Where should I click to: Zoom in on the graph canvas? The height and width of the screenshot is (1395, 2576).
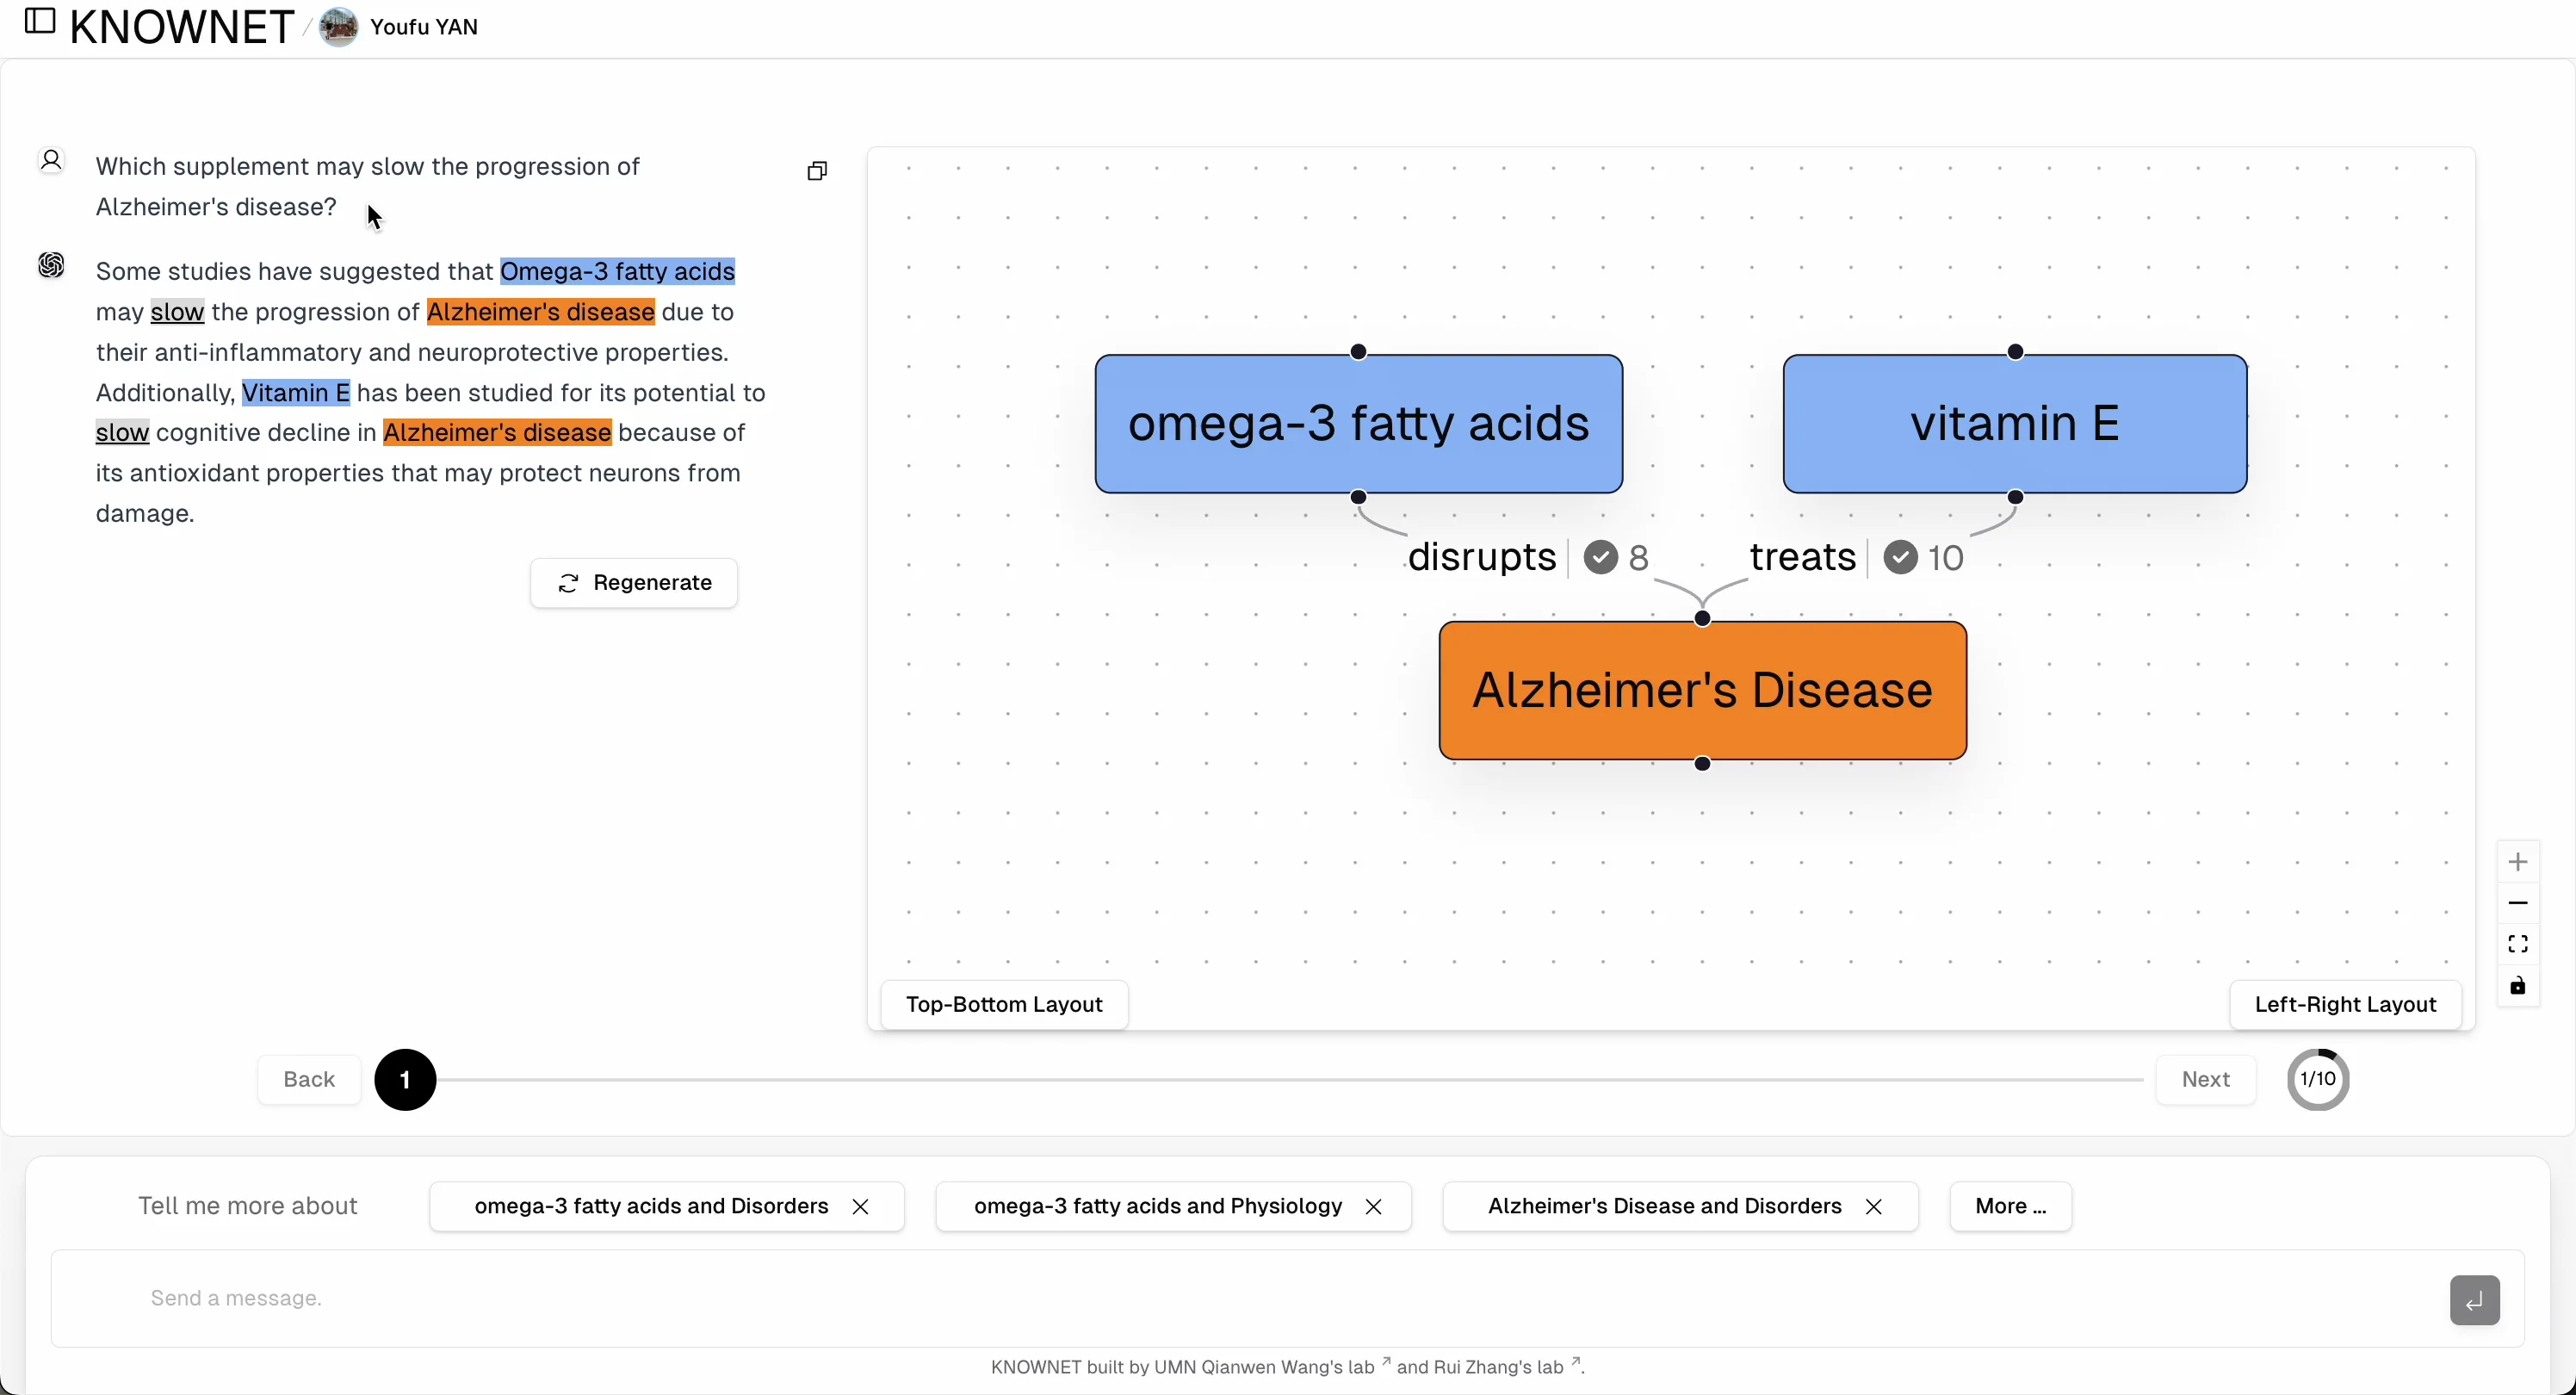pyautogui.click(x=2517, y=862)
